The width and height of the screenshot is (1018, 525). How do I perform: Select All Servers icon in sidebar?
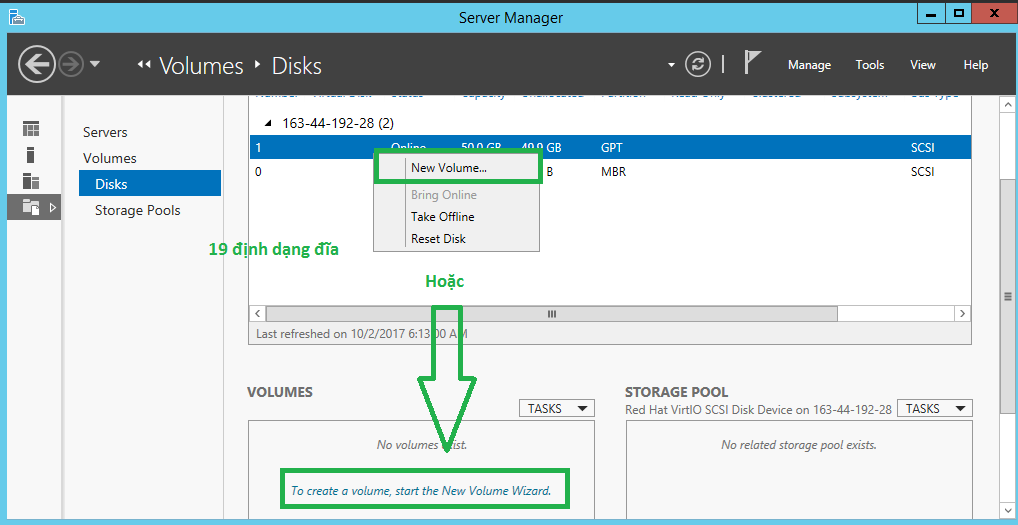32,181
